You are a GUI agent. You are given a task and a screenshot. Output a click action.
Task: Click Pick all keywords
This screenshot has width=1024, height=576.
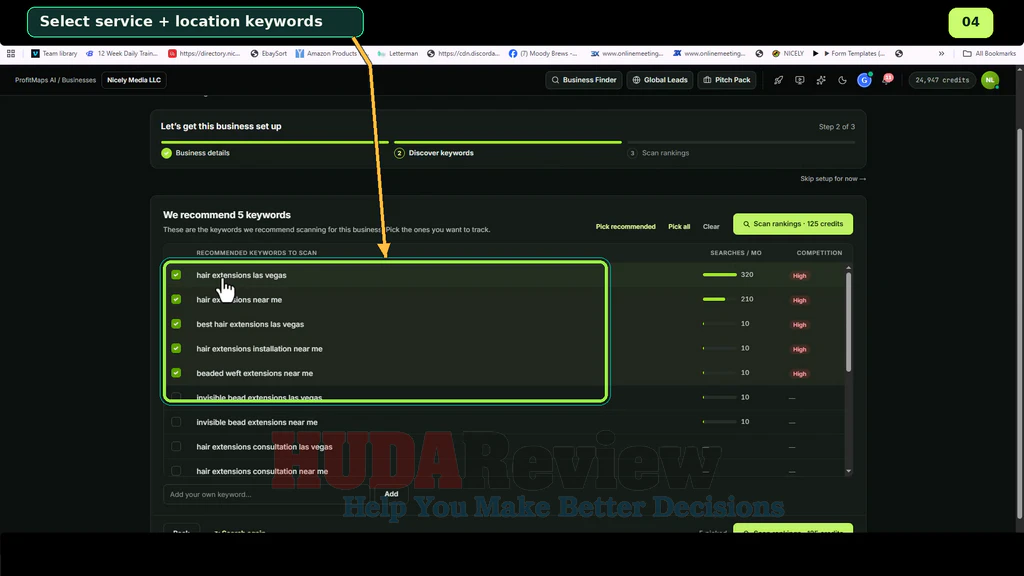point(679,227)
